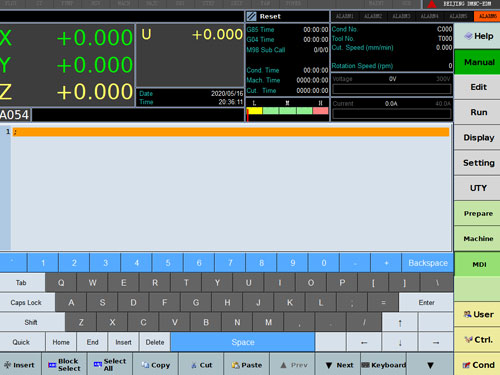
Task: Select the ALARM1 tab
Action: tap(345, 16)
